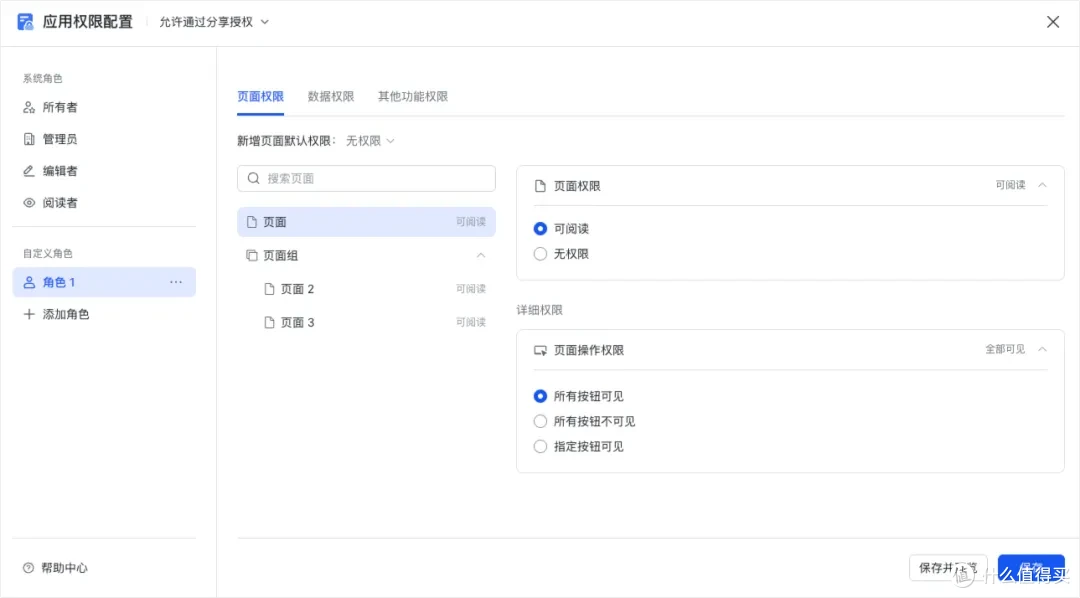1080x598 pixels.
Task: Close the permission config dialog
Action: click(1053, 22)
